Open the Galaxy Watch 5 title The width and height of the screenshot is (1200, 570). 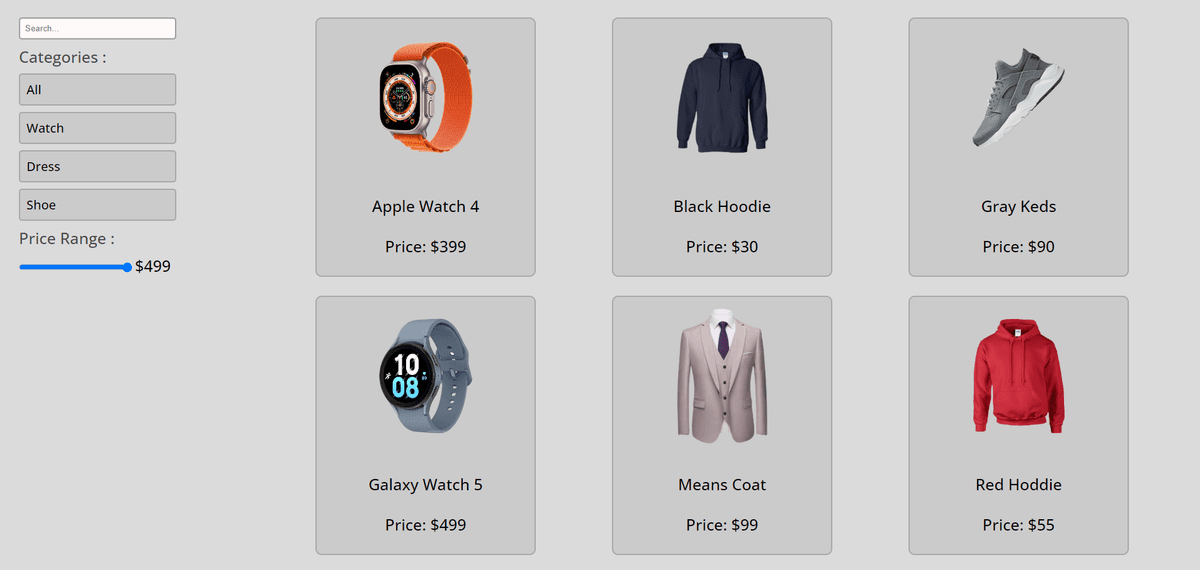pos(426,485)
